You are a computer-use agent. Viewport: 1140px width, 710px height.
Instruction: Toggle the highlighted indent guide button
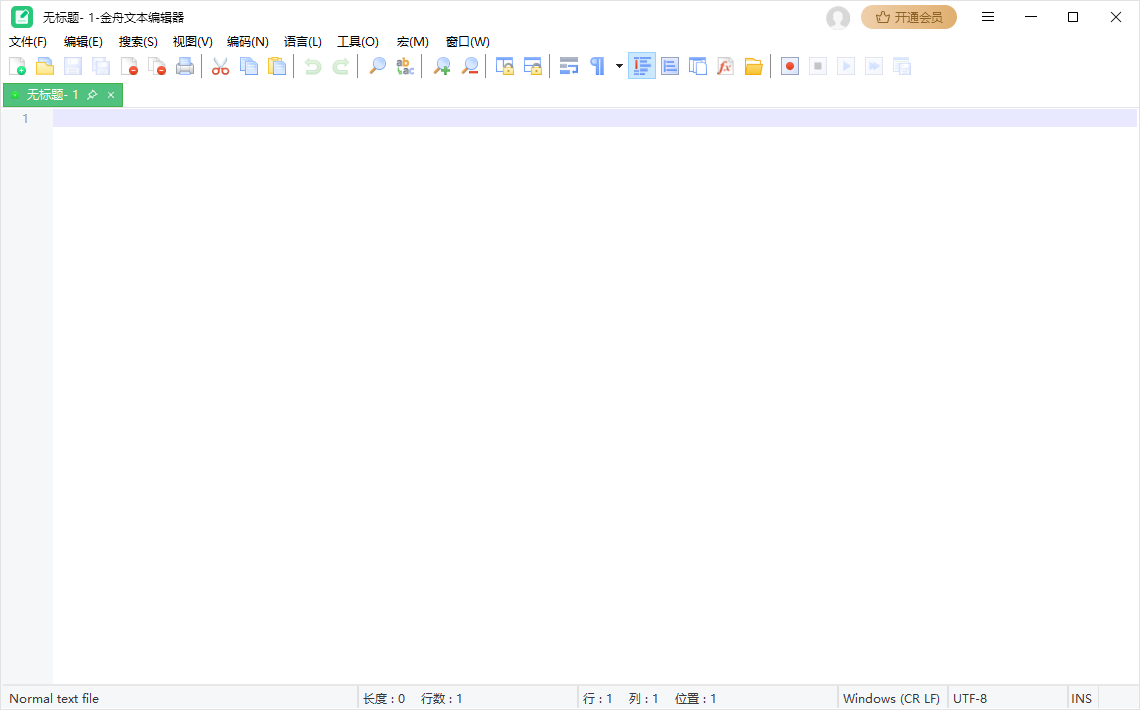coord(642,66)
